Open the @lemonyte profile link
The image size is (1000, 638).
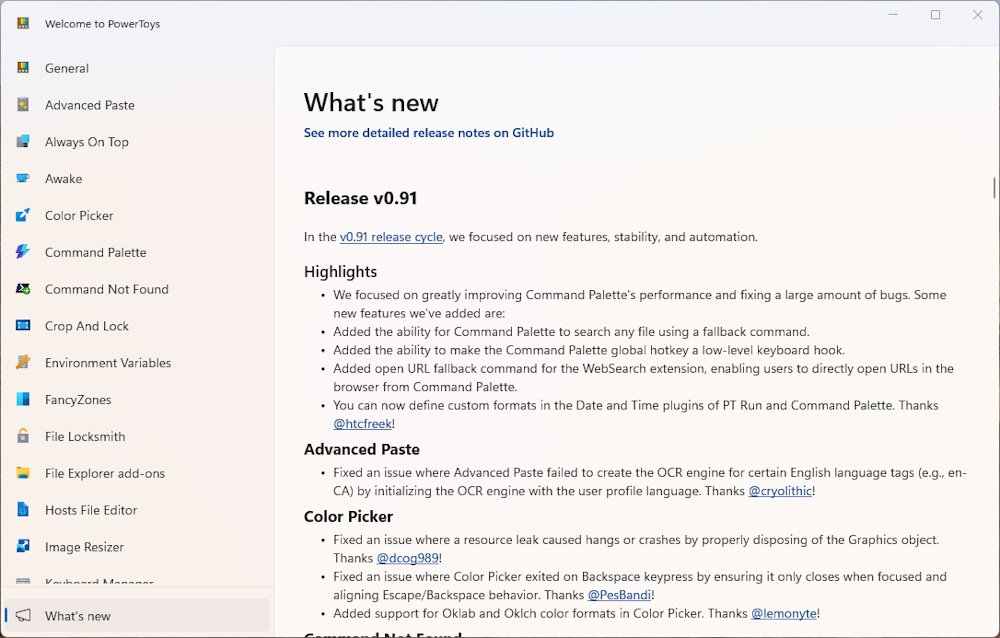[x=784, y=613]
